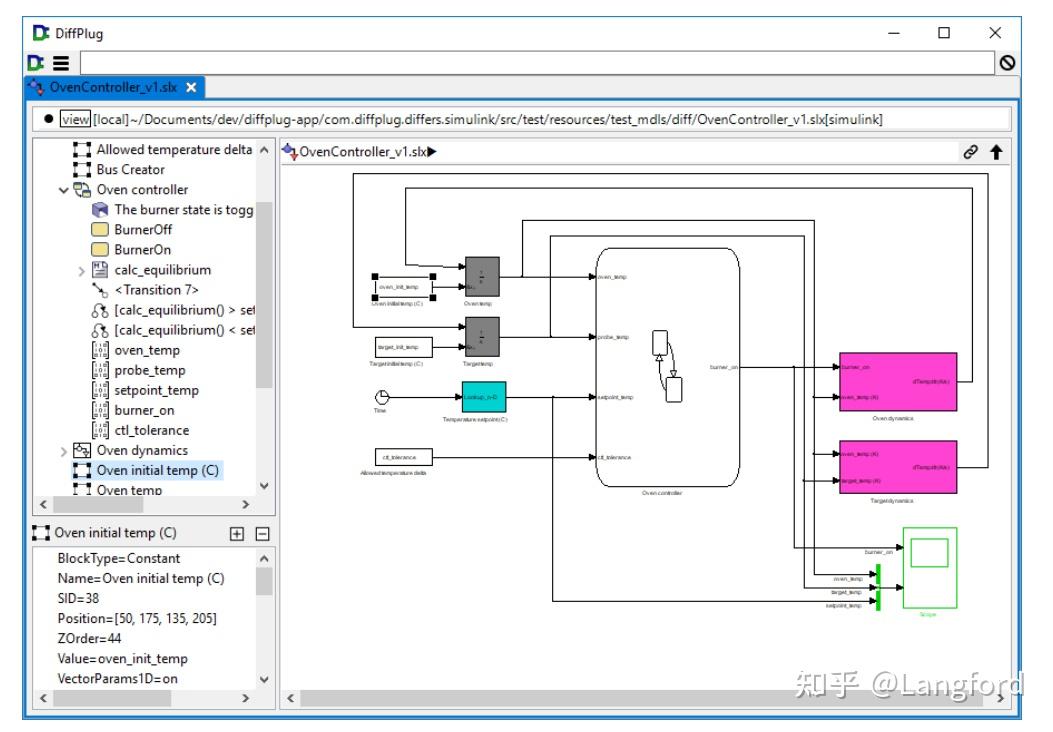
Task: Click the cyan Temperature setpoint lookup block
Action: (x=484, y=397)
